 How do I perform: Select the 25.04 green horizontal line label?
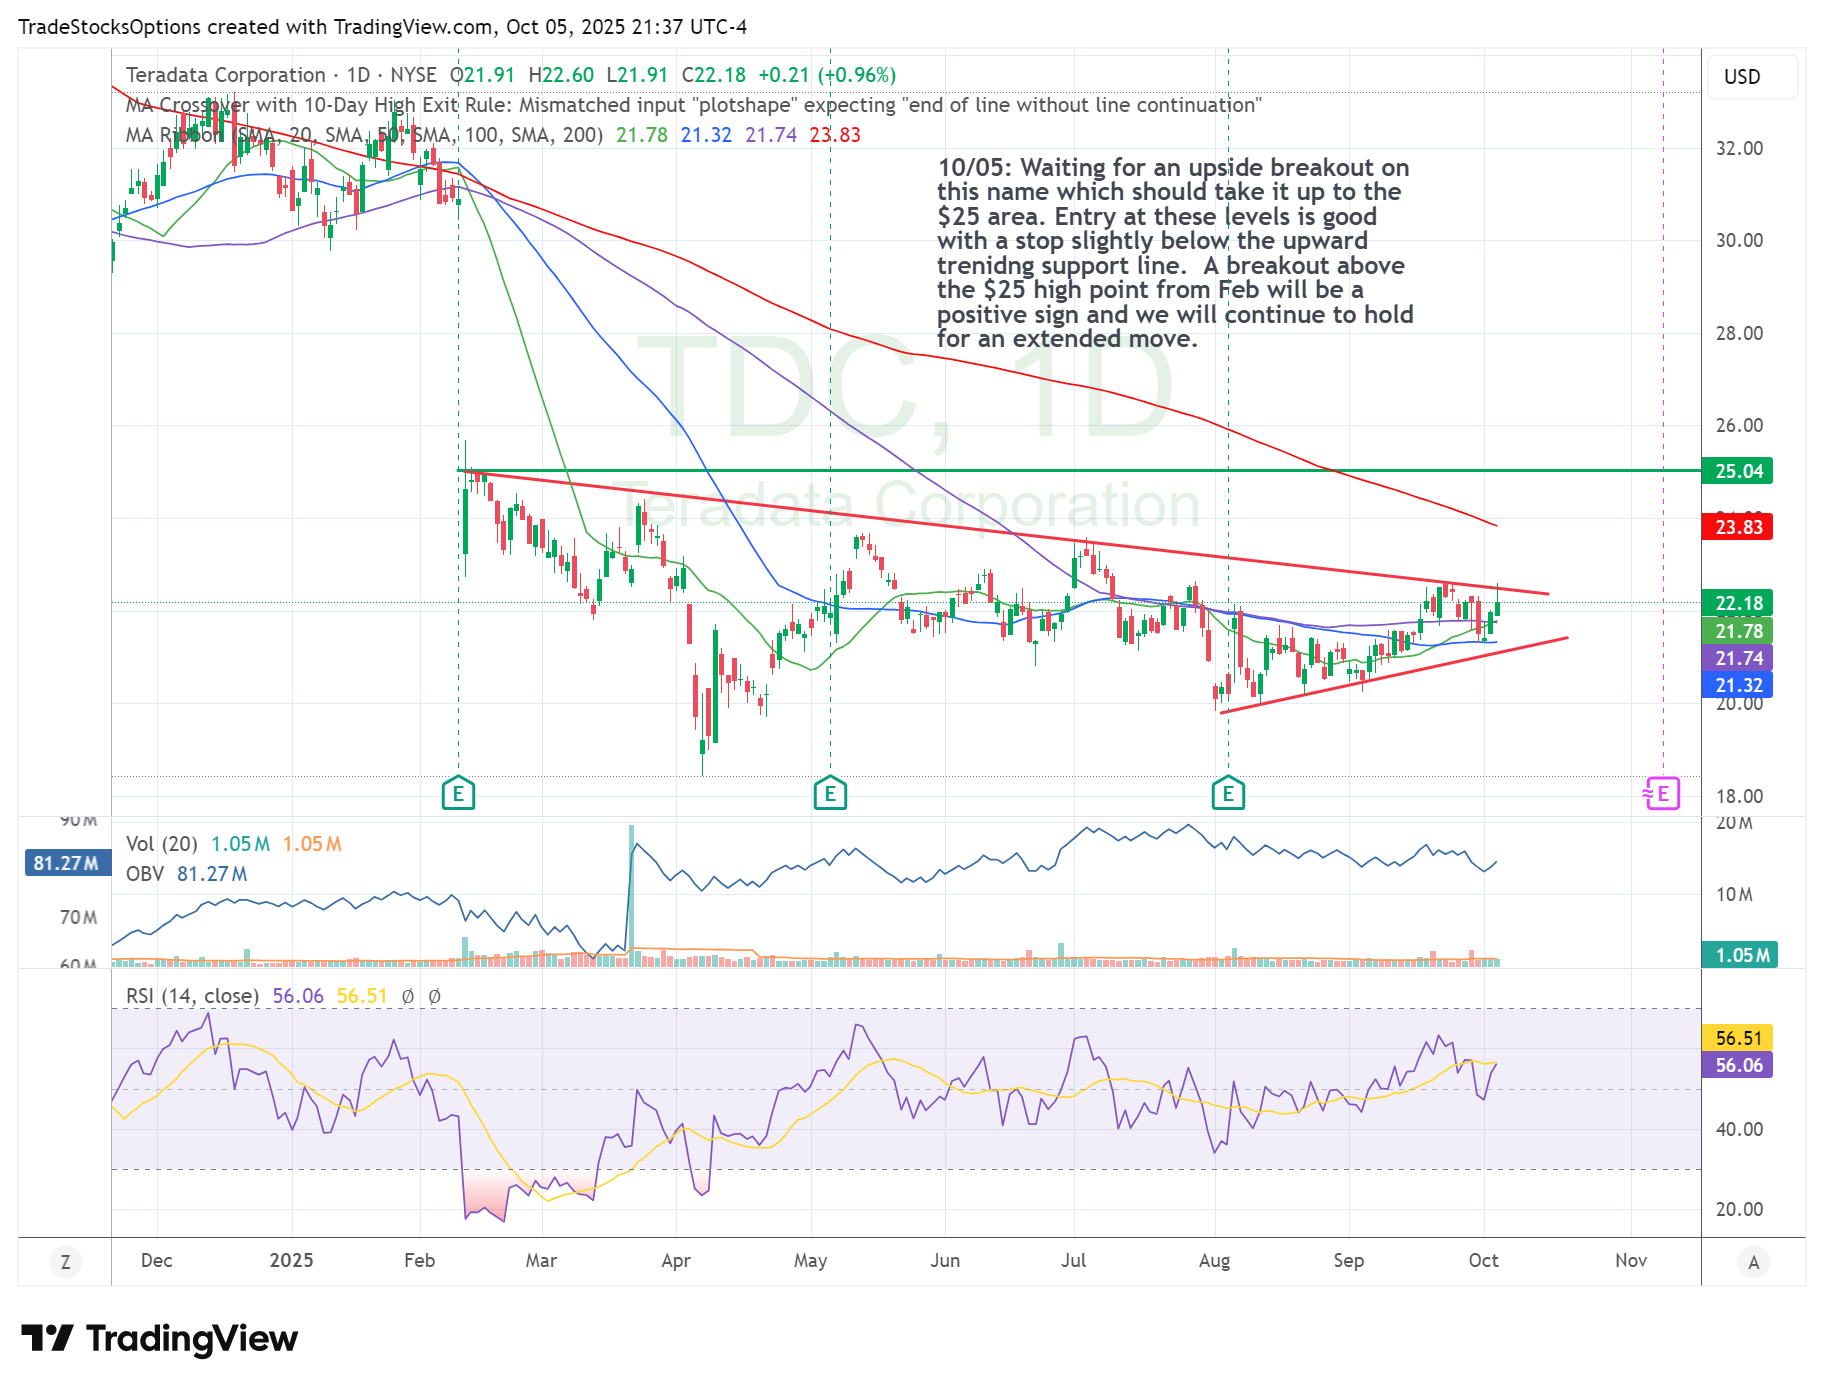click(1737, 471)
